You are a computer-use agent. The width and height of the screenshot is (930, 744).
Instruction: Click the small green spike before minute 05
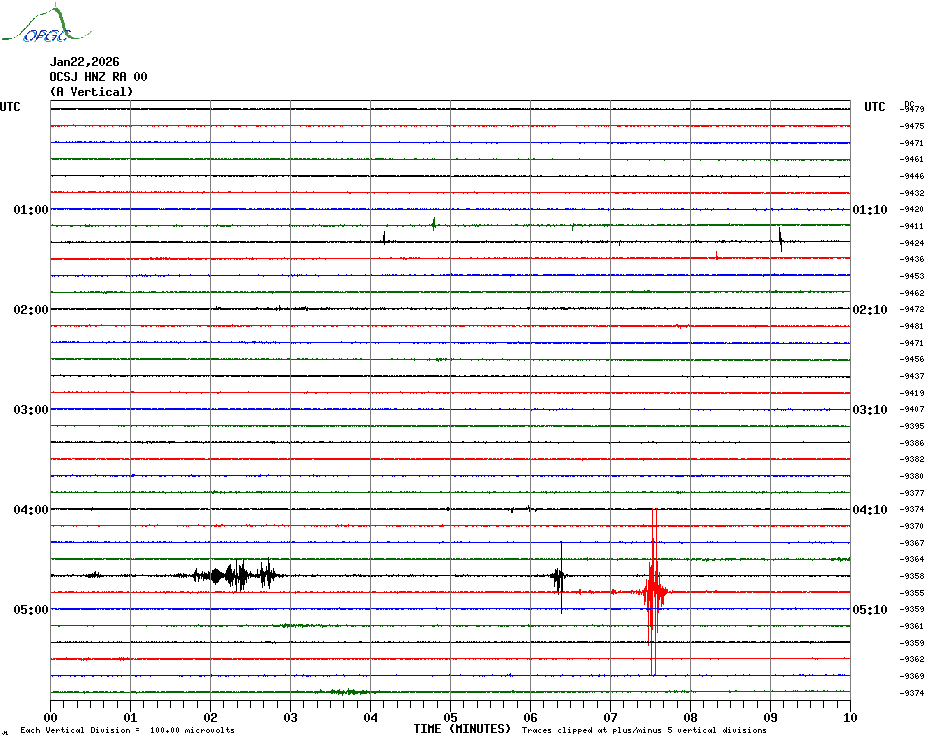434,224
